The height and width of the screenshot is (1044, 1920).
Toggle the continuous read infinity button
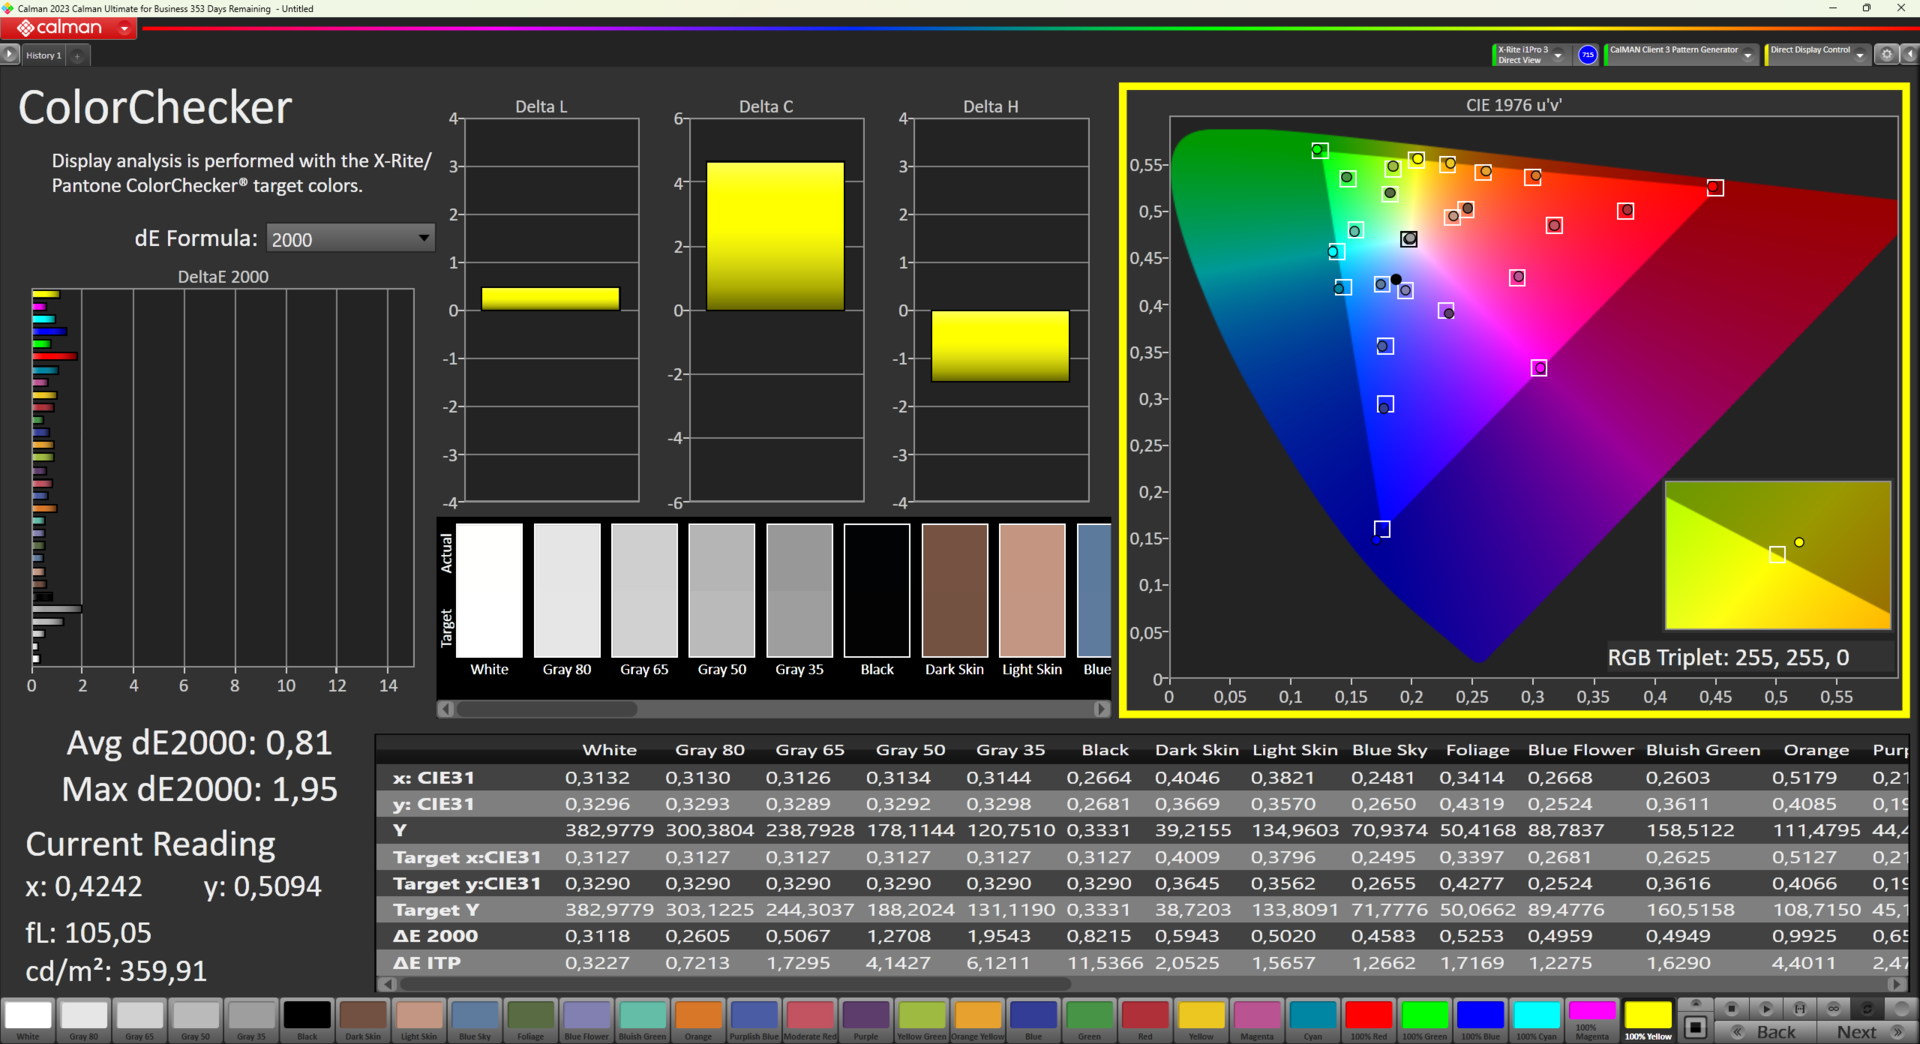click(1833, 1008)
